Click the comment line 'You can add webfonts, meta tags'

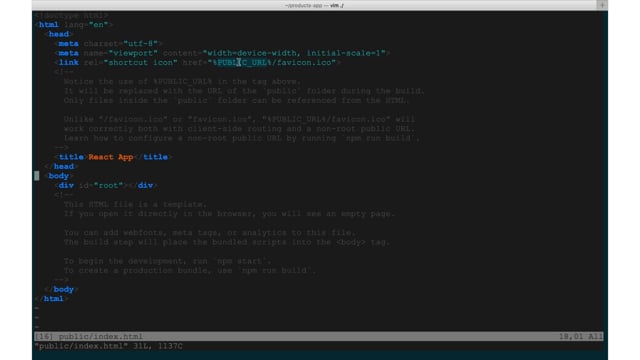tap(209, 233)
